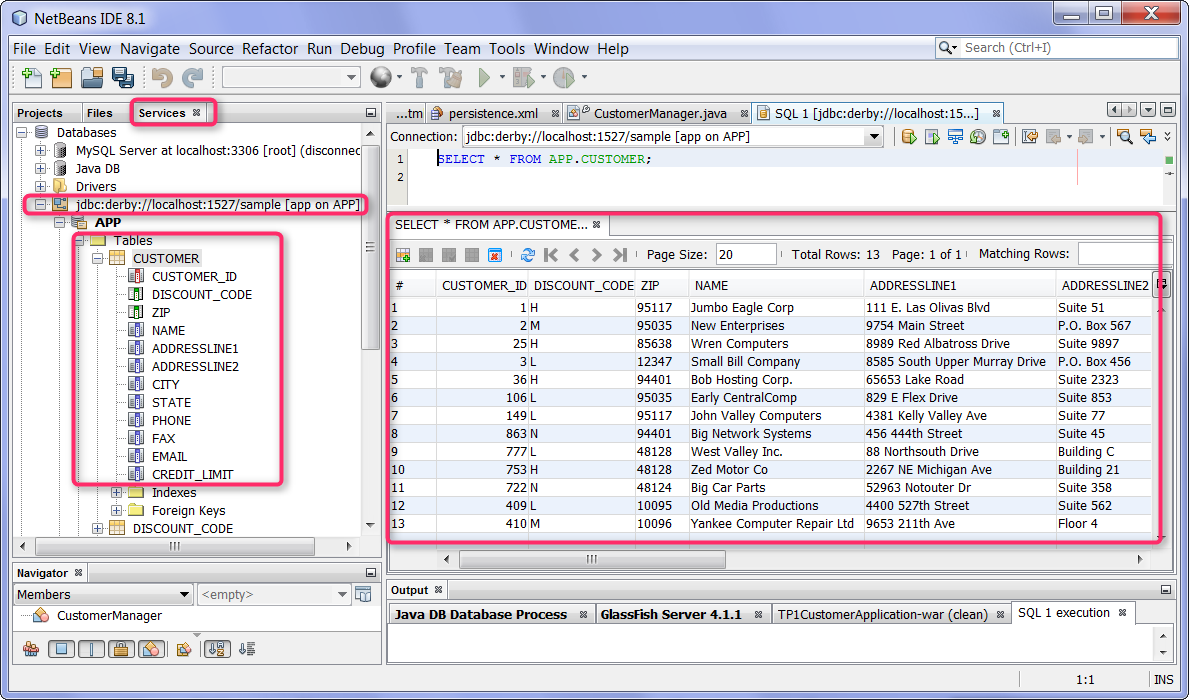
Task: Switch to the Files tab
Action: (99, 113)
